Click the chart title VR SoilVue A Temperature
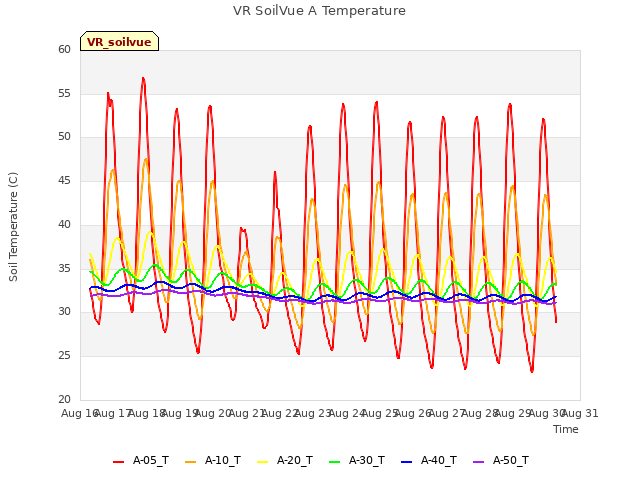 point(319,11)
